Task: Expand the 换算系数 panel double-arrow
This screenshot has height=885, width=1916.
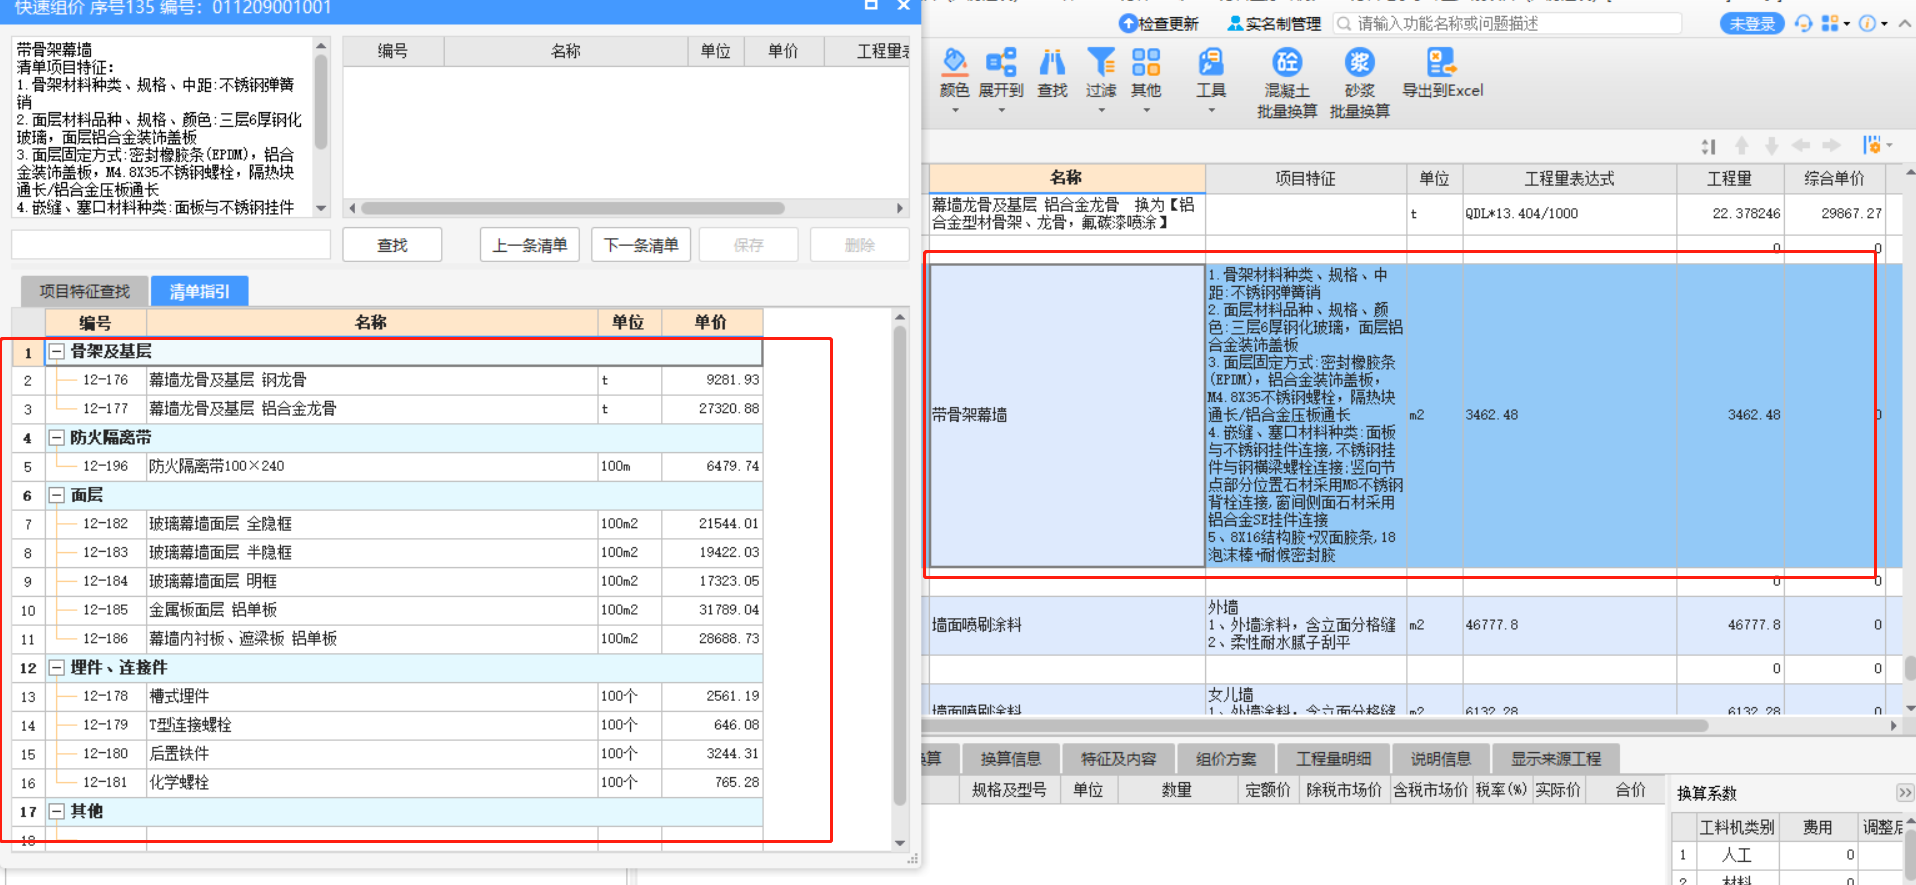Action: [1904, 792]
